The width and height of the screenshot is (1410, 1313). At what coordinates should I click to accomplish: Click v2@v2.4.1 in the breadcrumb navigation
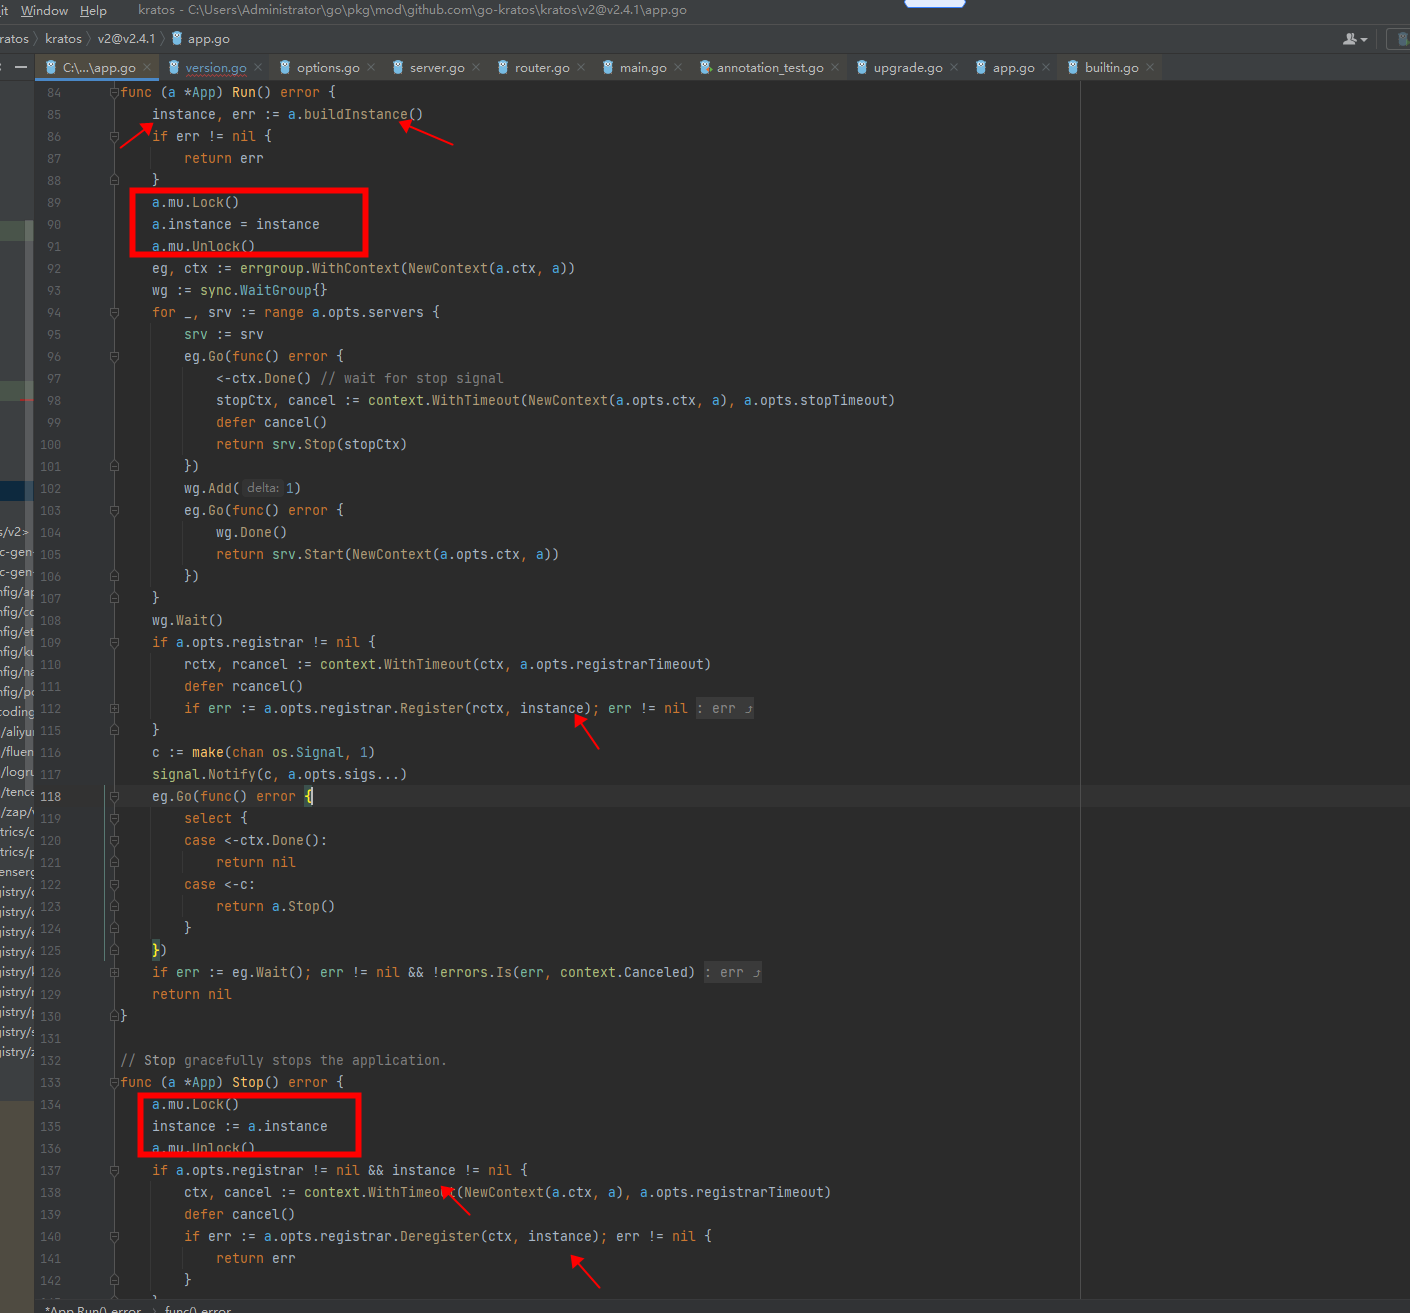[x=127, y=39]
